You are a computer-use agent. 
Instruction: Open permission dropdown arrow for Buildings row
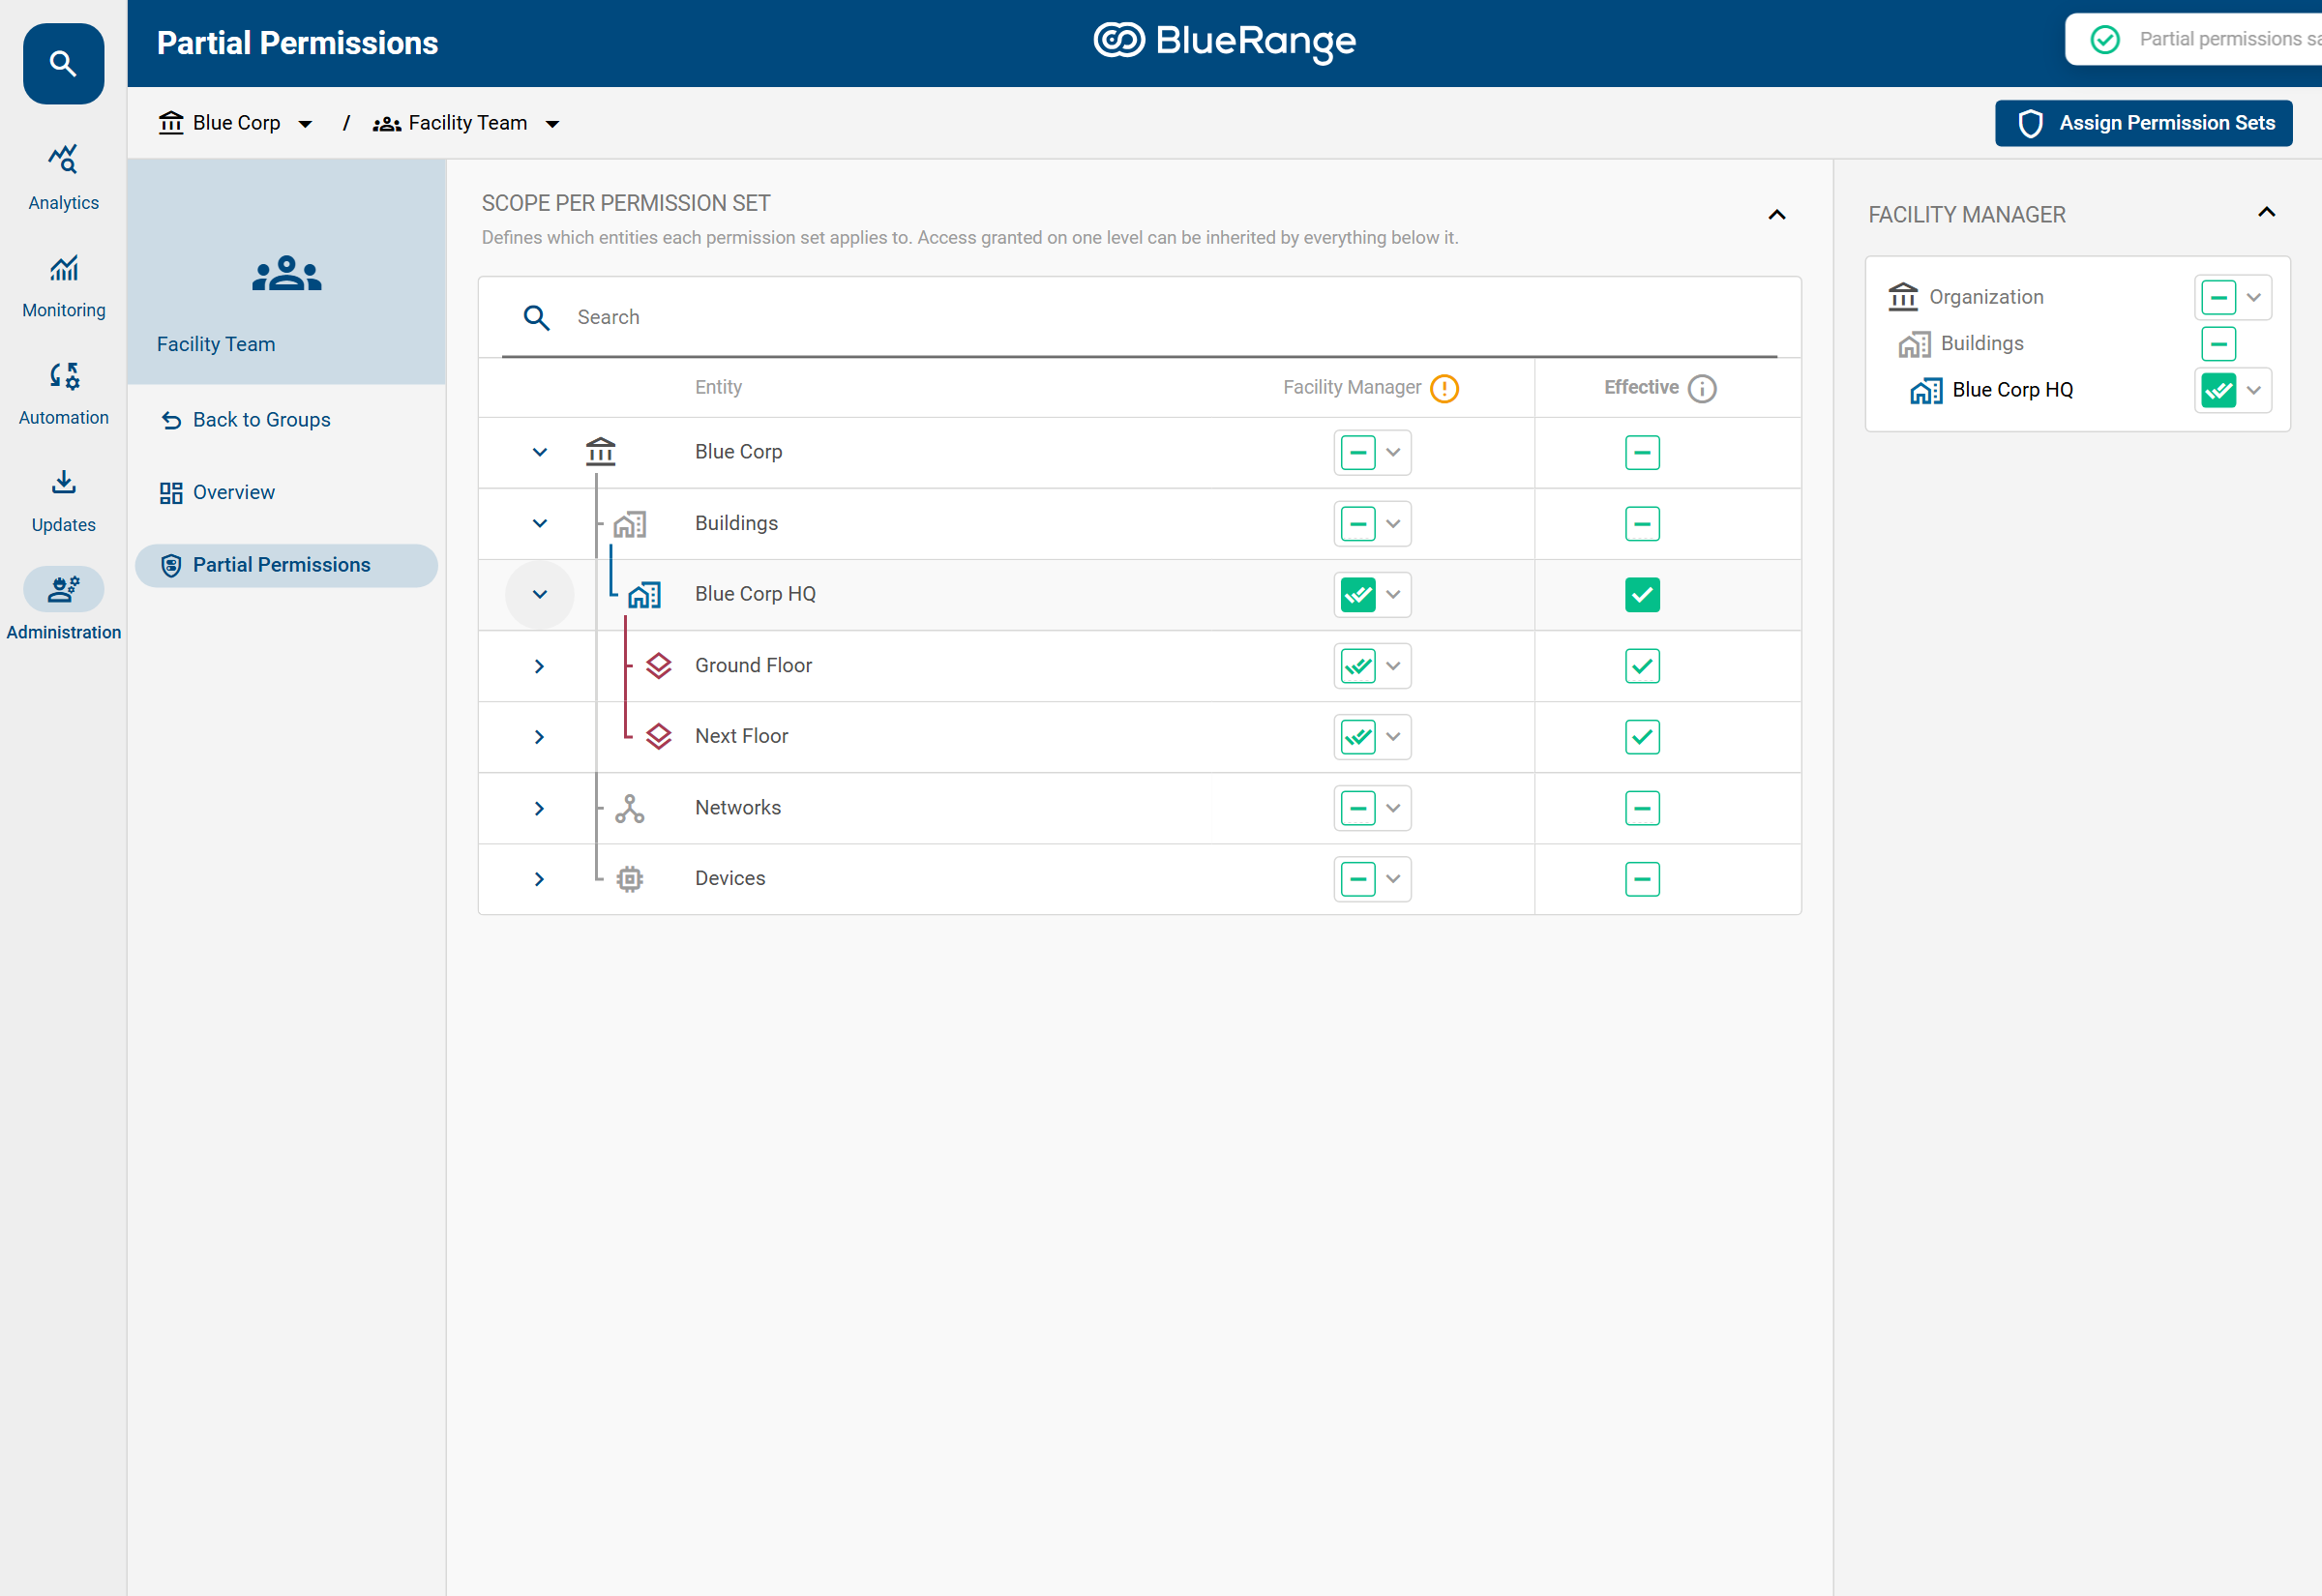(1393, 523)
